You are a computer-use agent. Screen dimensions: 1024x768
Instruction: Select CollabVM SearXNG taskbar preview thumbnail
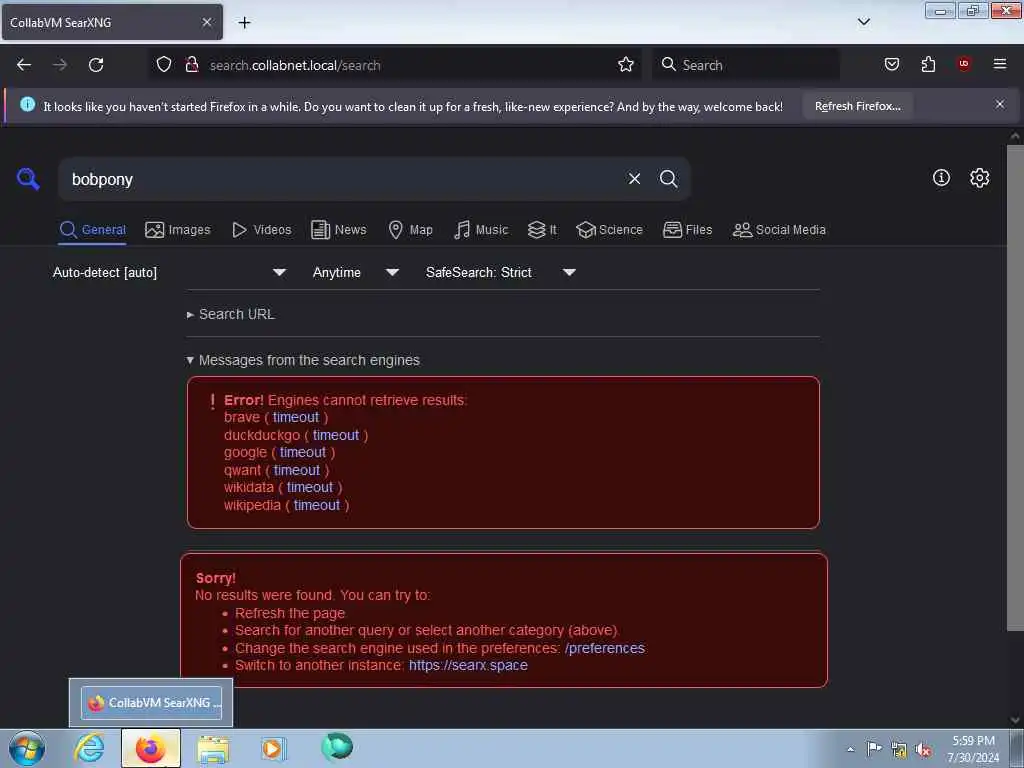pyautogui.click(x=152, y=703)
